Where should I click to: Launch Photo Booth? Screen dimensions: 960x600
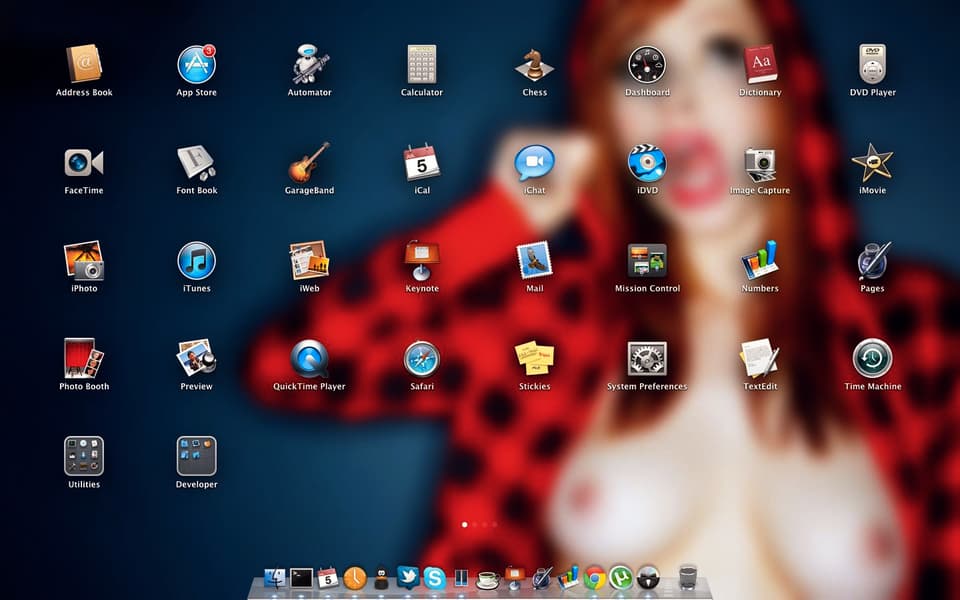point(84,359)
